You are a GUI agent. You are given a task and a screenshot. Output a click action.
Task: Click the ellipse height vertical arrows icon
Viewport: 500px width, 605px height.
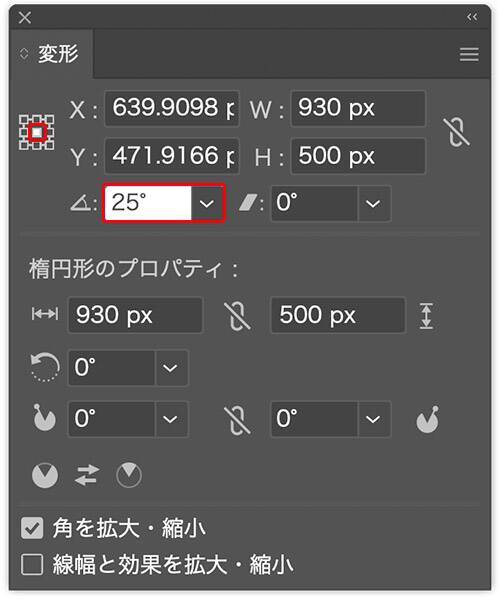(x=426, y=316)
